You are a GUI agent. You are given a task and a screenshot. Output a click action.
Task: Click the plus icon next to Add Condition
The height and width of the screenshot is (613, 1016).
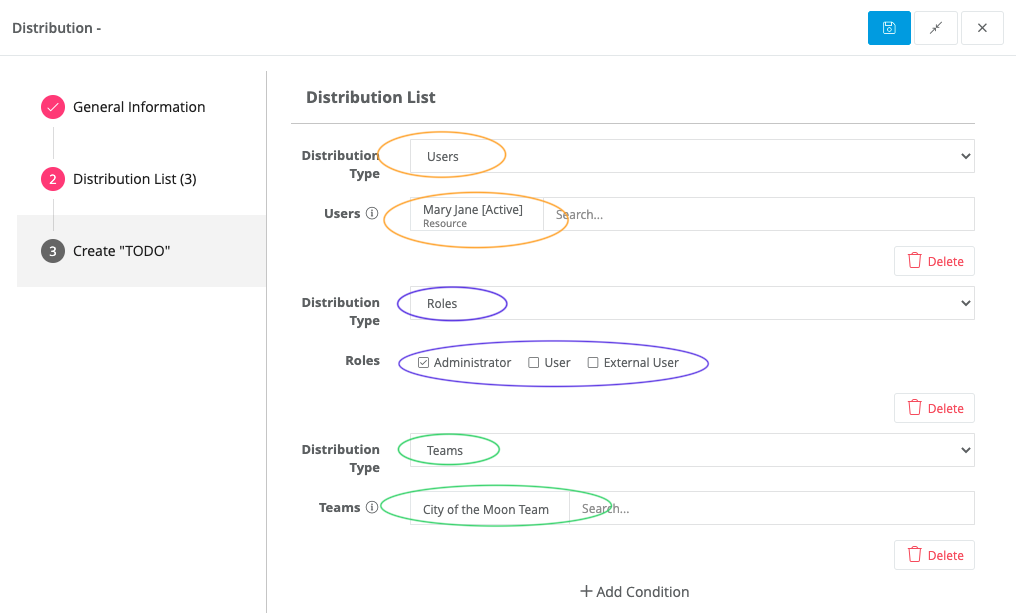(586, 591)
